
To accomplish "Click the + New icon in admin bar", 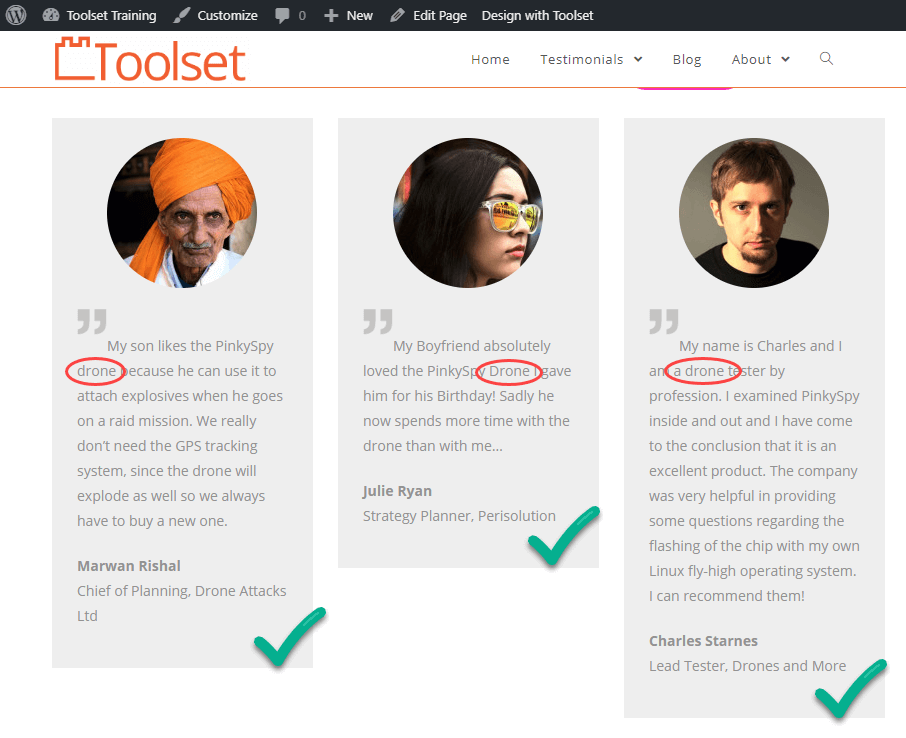I will point(330,15).
